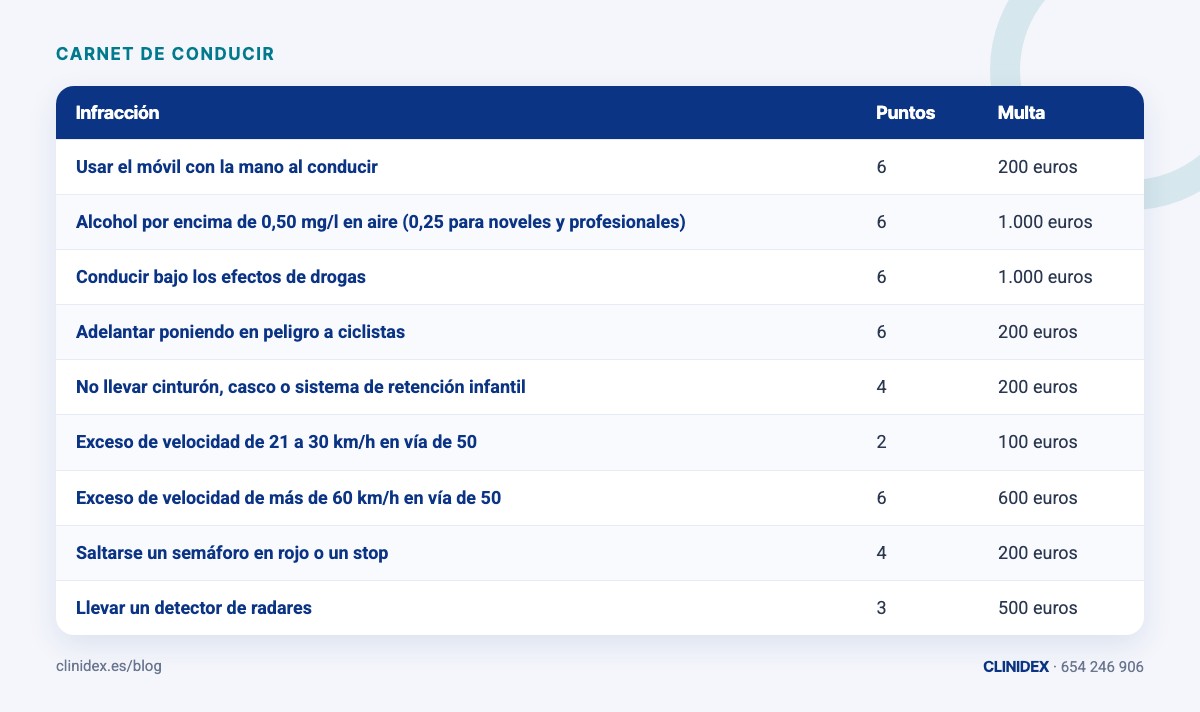Select 'Conducir bajo los efectos de drogas'
Screen dimensions: 1200x712
[x=221, y=277]
